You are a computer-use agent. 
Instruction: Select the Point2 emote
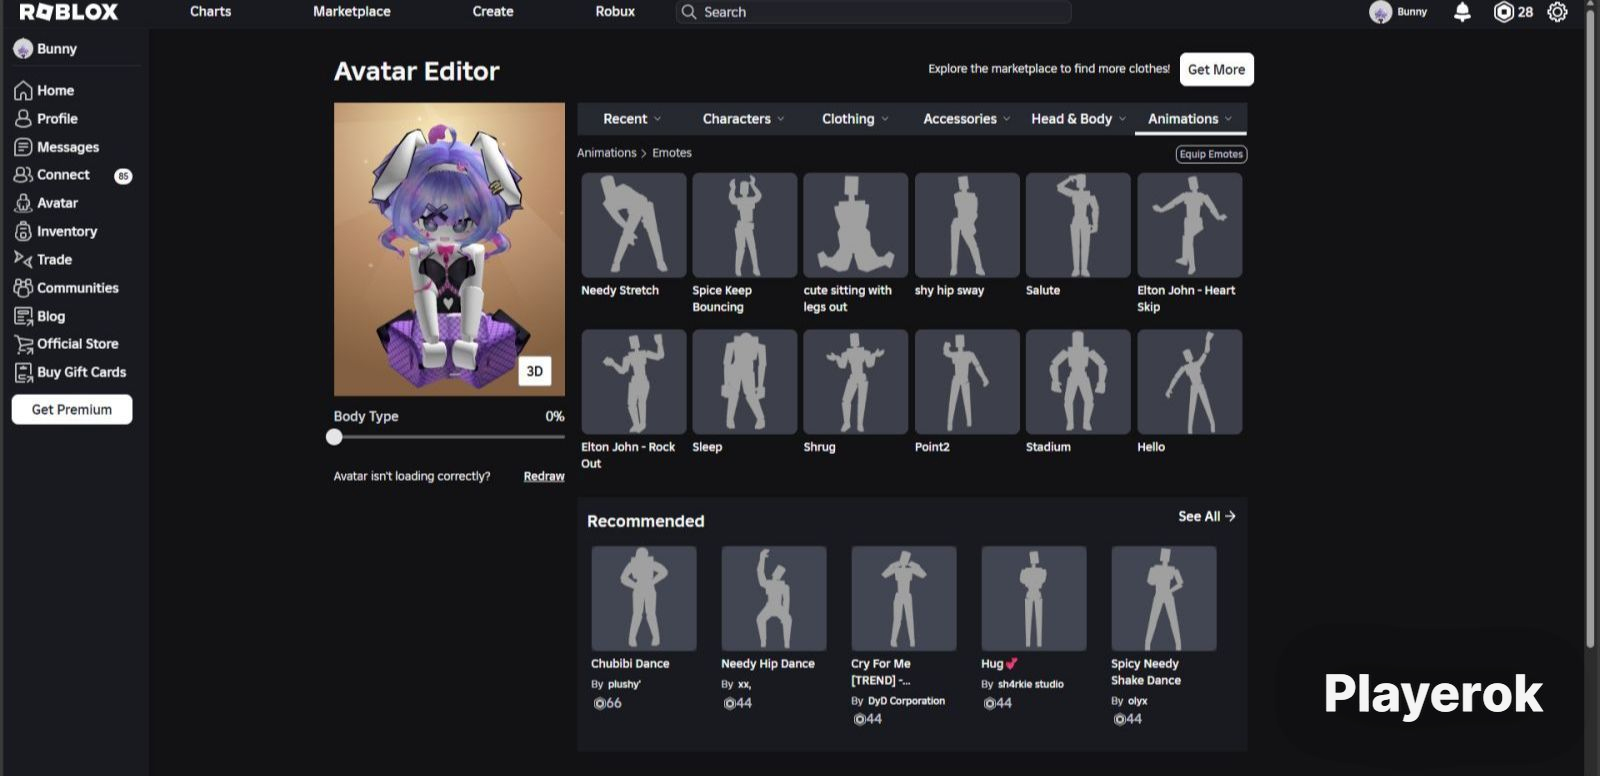967,382
